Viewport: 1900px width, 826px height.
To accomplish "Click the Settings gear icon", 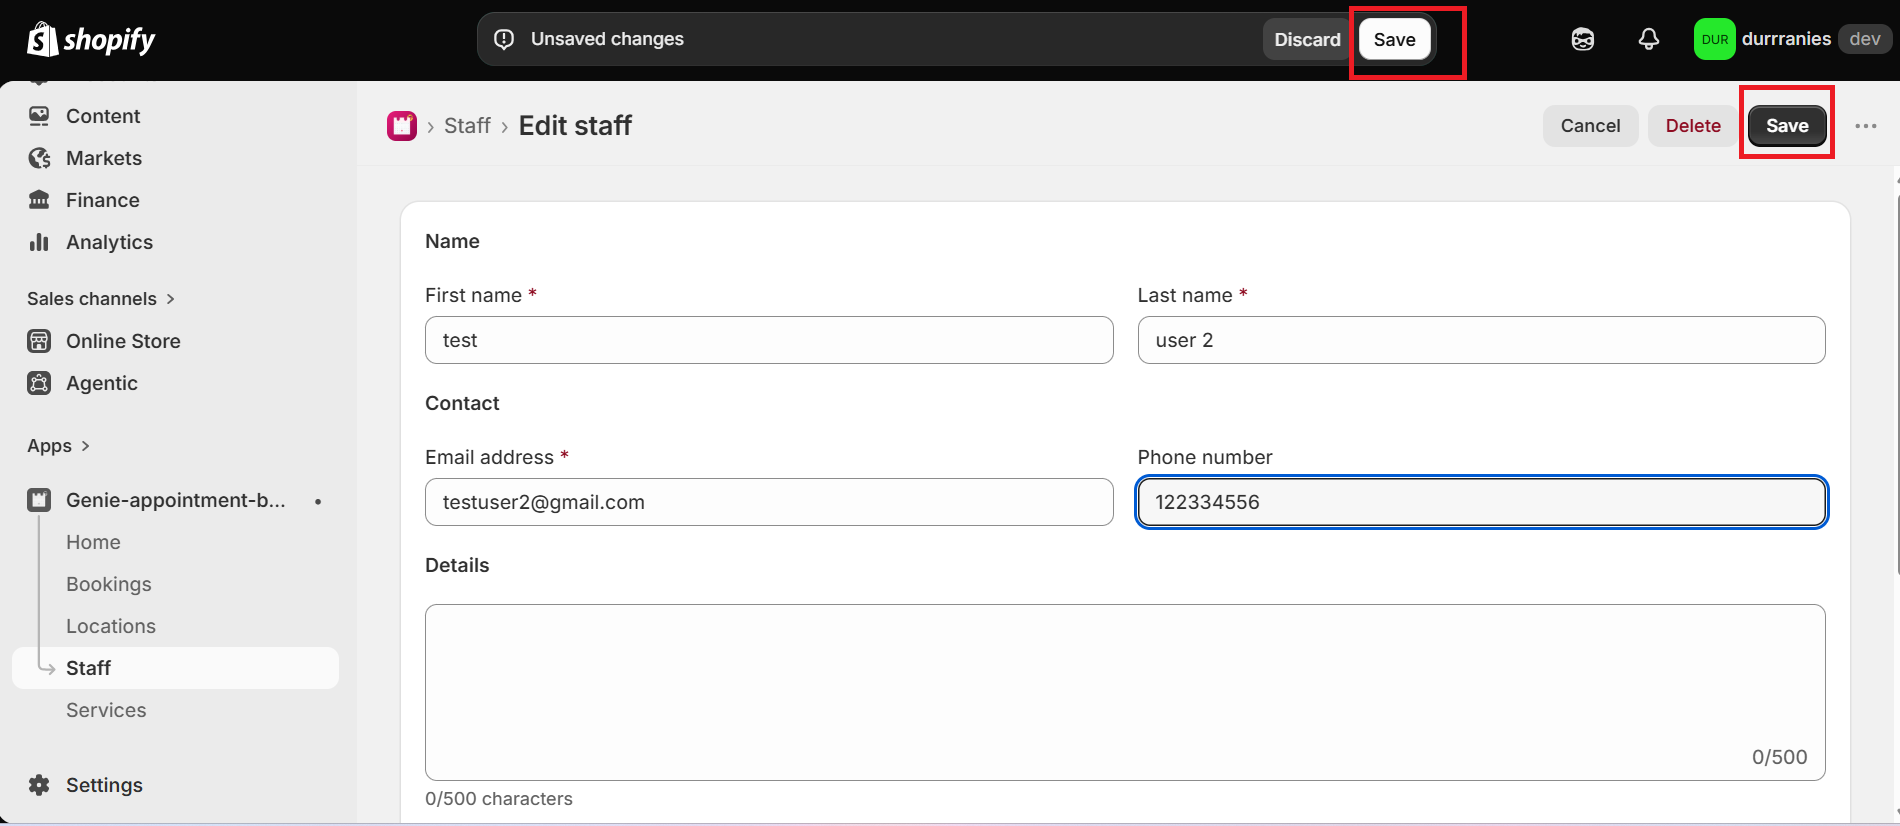I will (x=39, y=785).
